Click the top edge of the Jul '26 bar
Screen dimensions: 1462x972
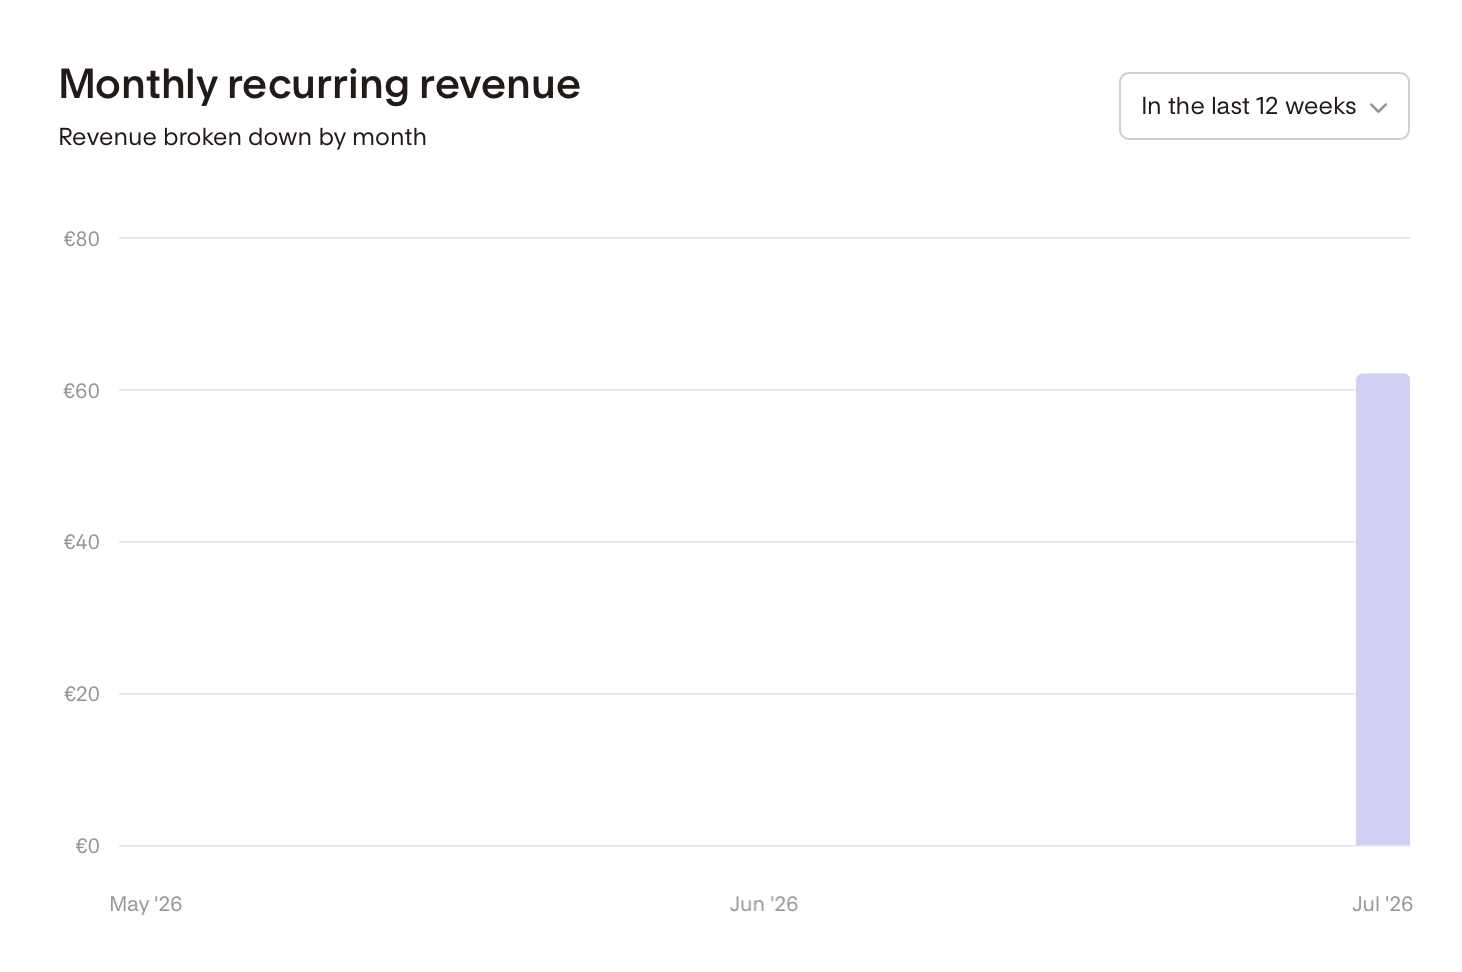point(1383,375)
